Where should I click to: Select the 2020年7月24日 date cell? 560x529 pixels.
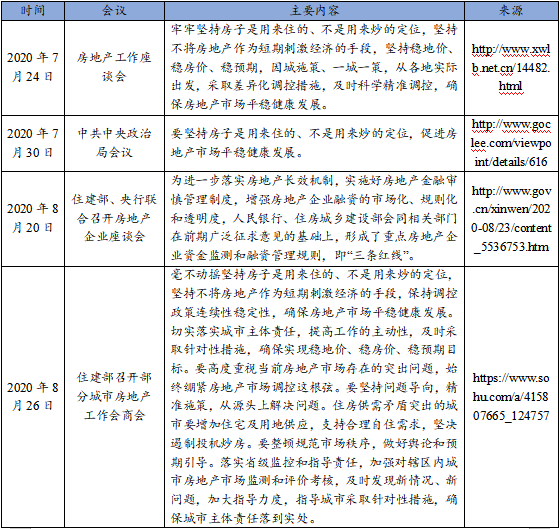32,67
